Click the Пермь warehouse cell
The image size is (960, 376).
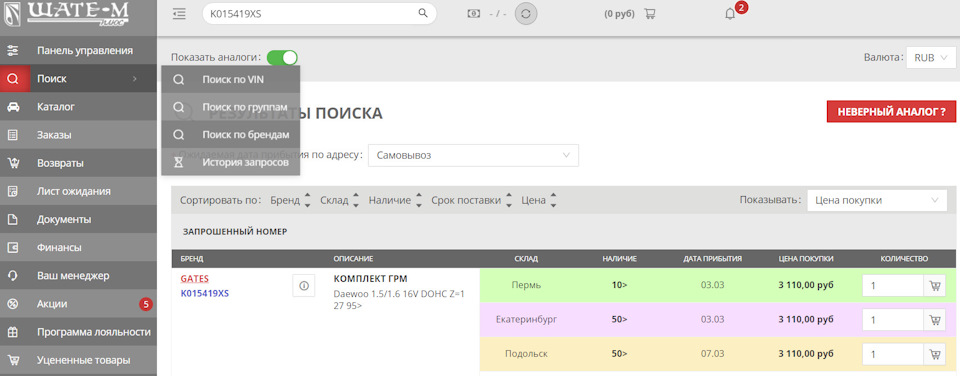tap(527, 285)
